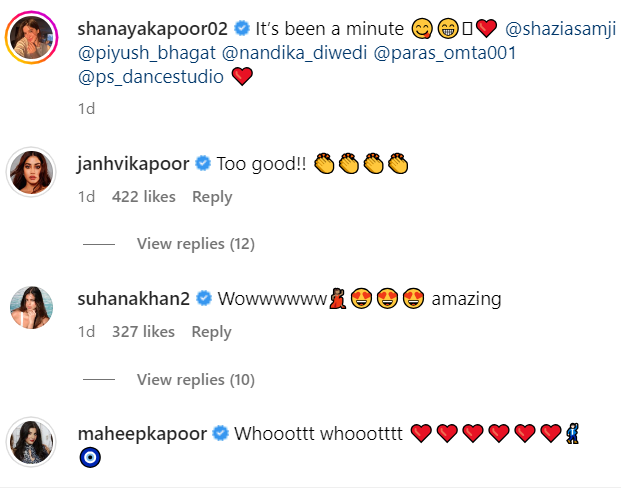Click the verified badge beside maheepkapoor
Image resolution: width=621 pixels, height=488 pixels.
coord(221,433)
